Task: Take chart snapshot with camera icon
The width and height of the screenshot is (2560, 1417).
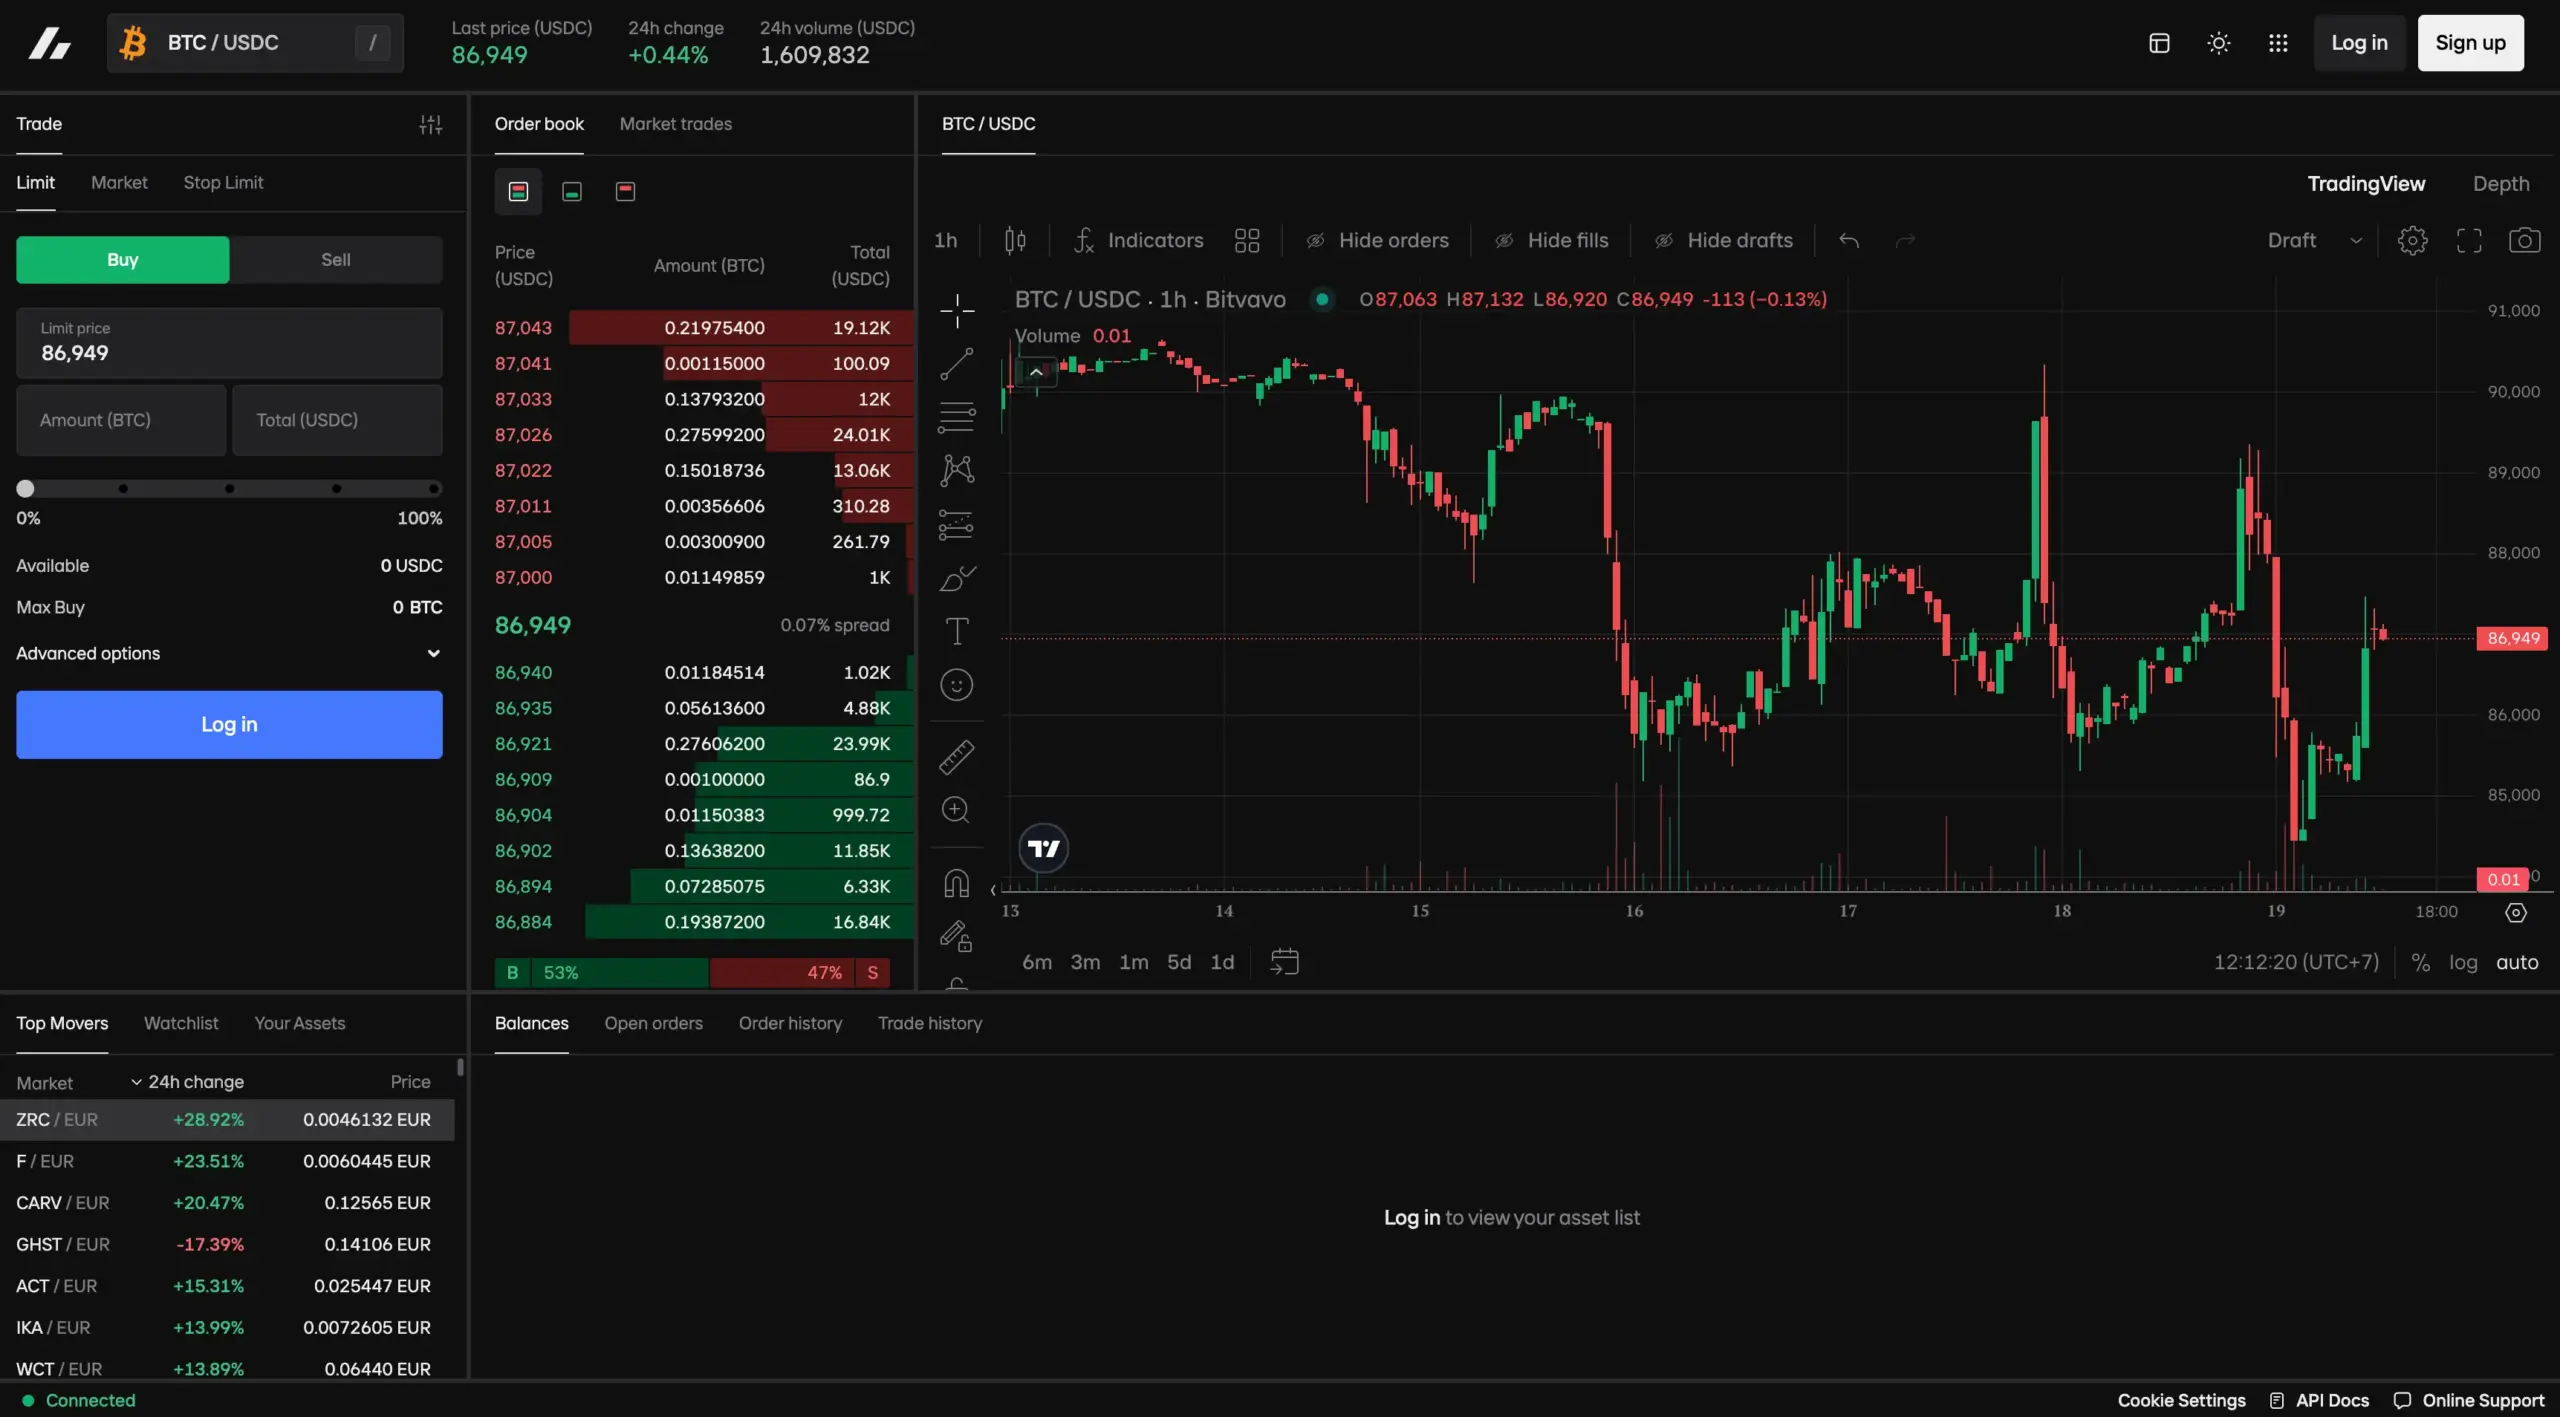Action: 2524,240
